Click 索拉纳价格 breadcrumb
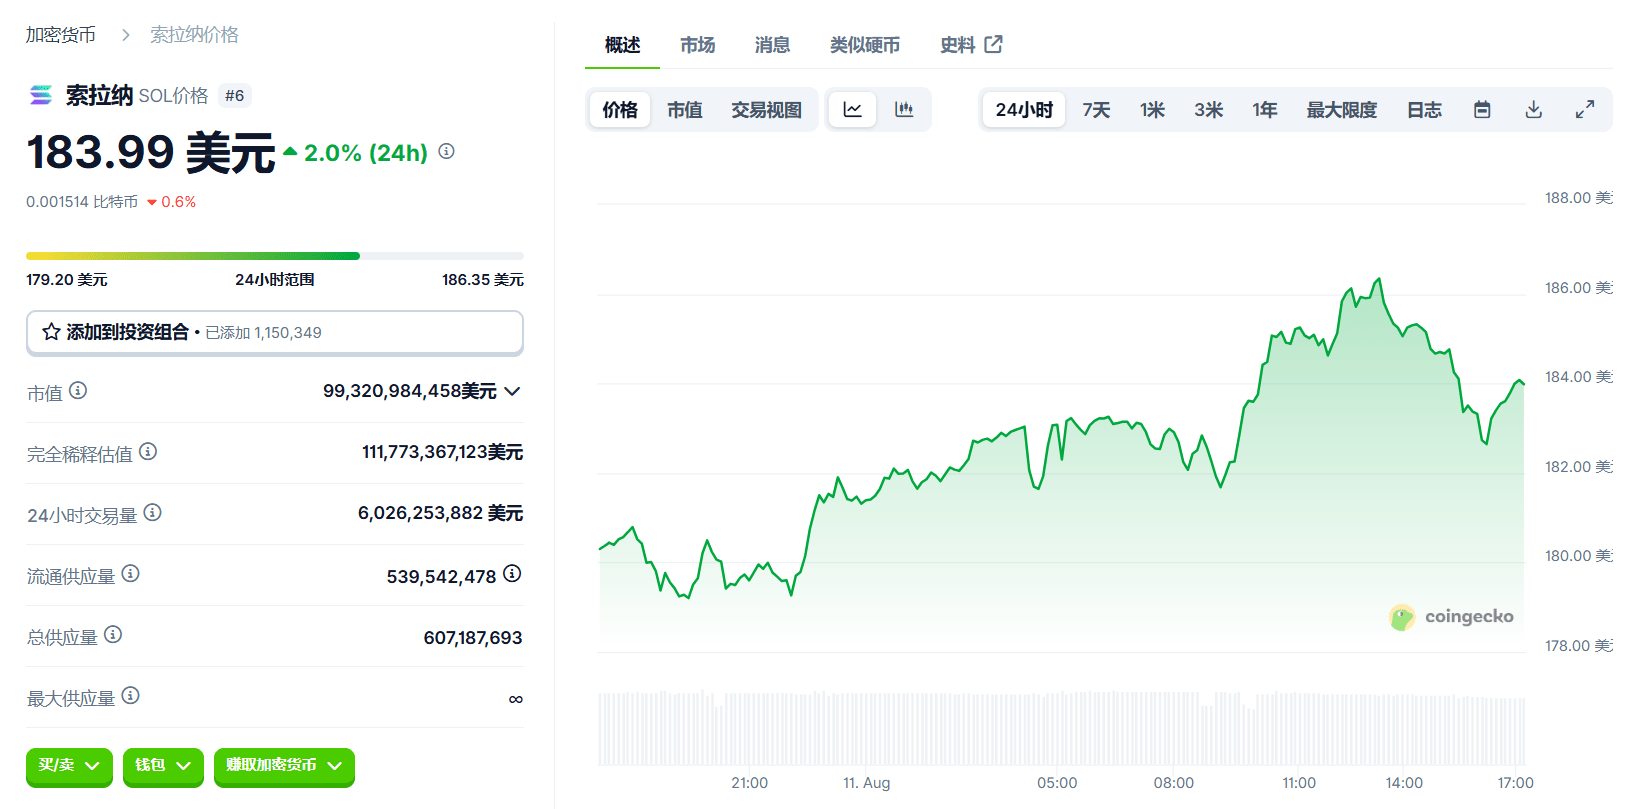The image size is (1648, 809). point(194,35)
